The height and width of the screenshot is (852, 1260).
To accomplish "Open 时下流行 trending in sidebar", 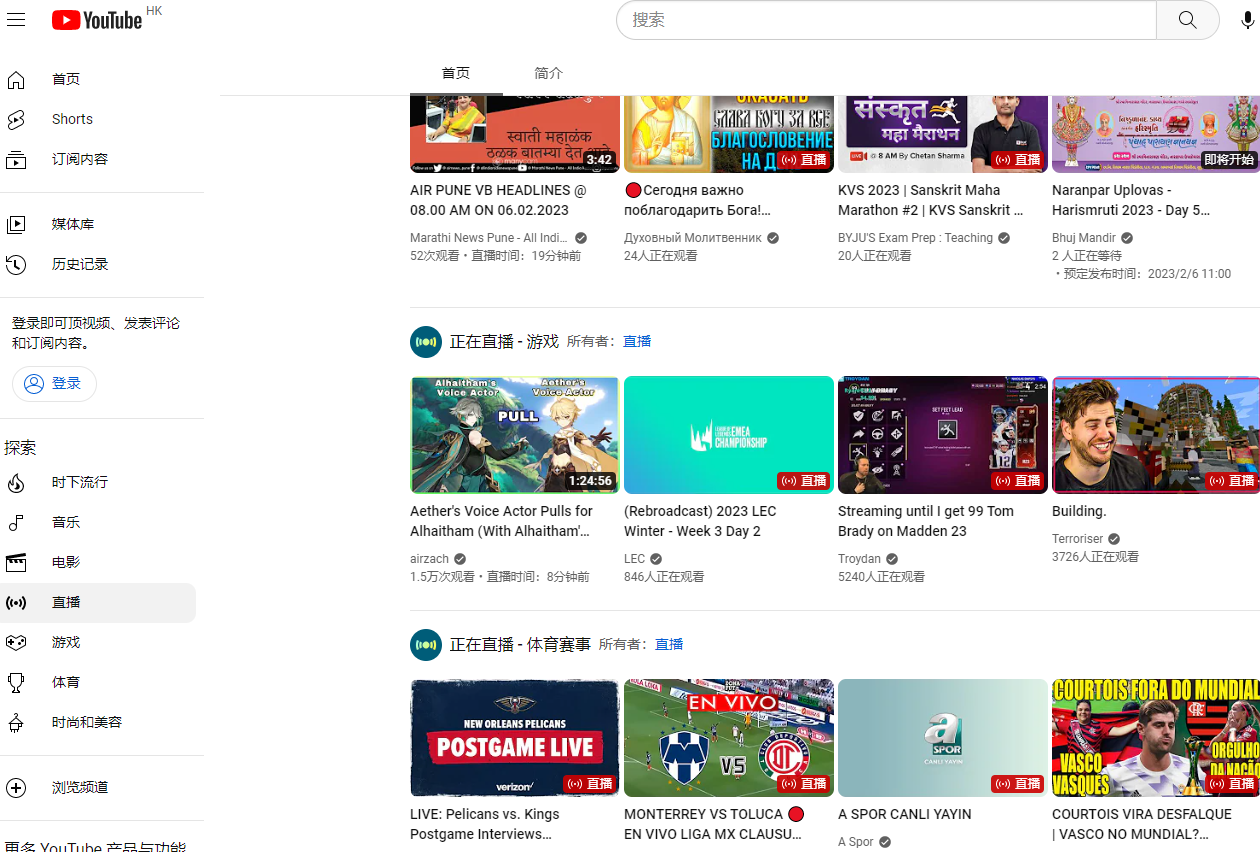I will (x=79, y=482).
